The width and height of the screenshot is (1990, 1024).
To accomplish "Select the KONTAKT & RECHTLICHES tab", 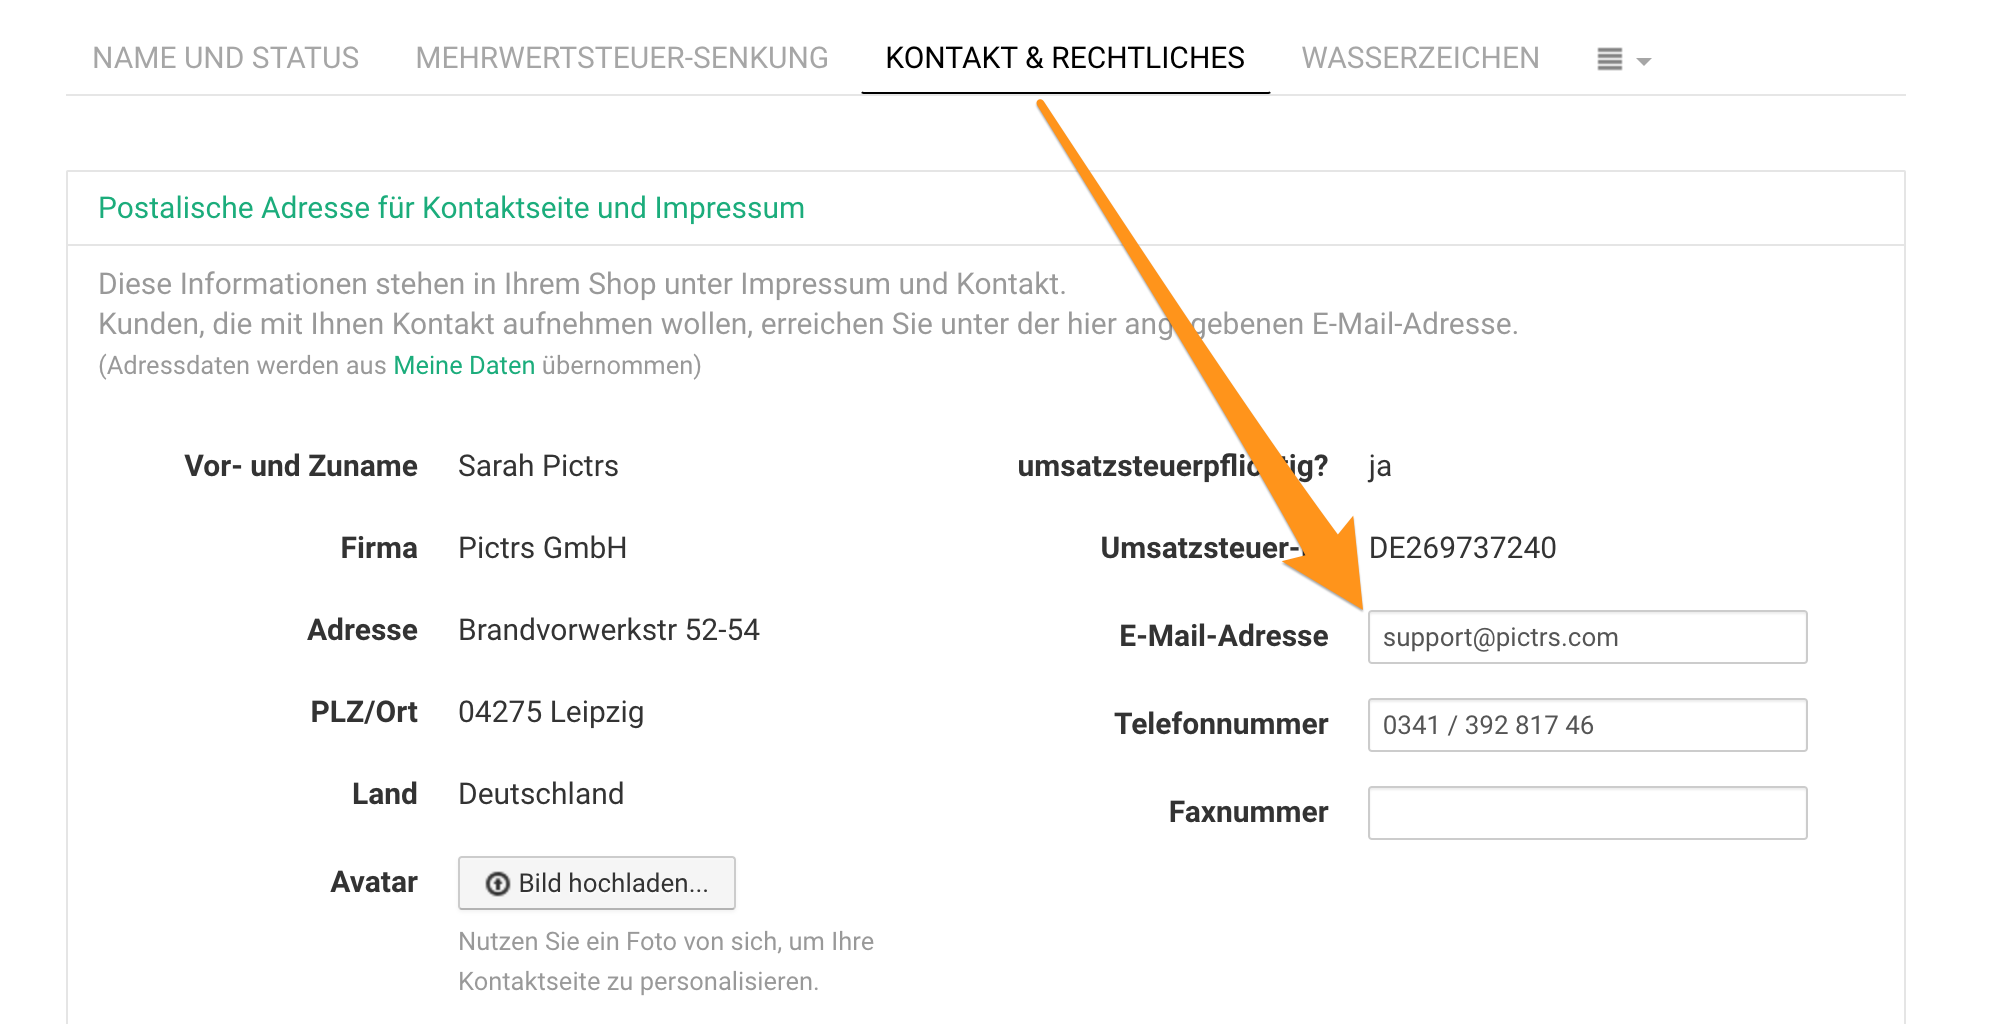I will (1065, 58).
